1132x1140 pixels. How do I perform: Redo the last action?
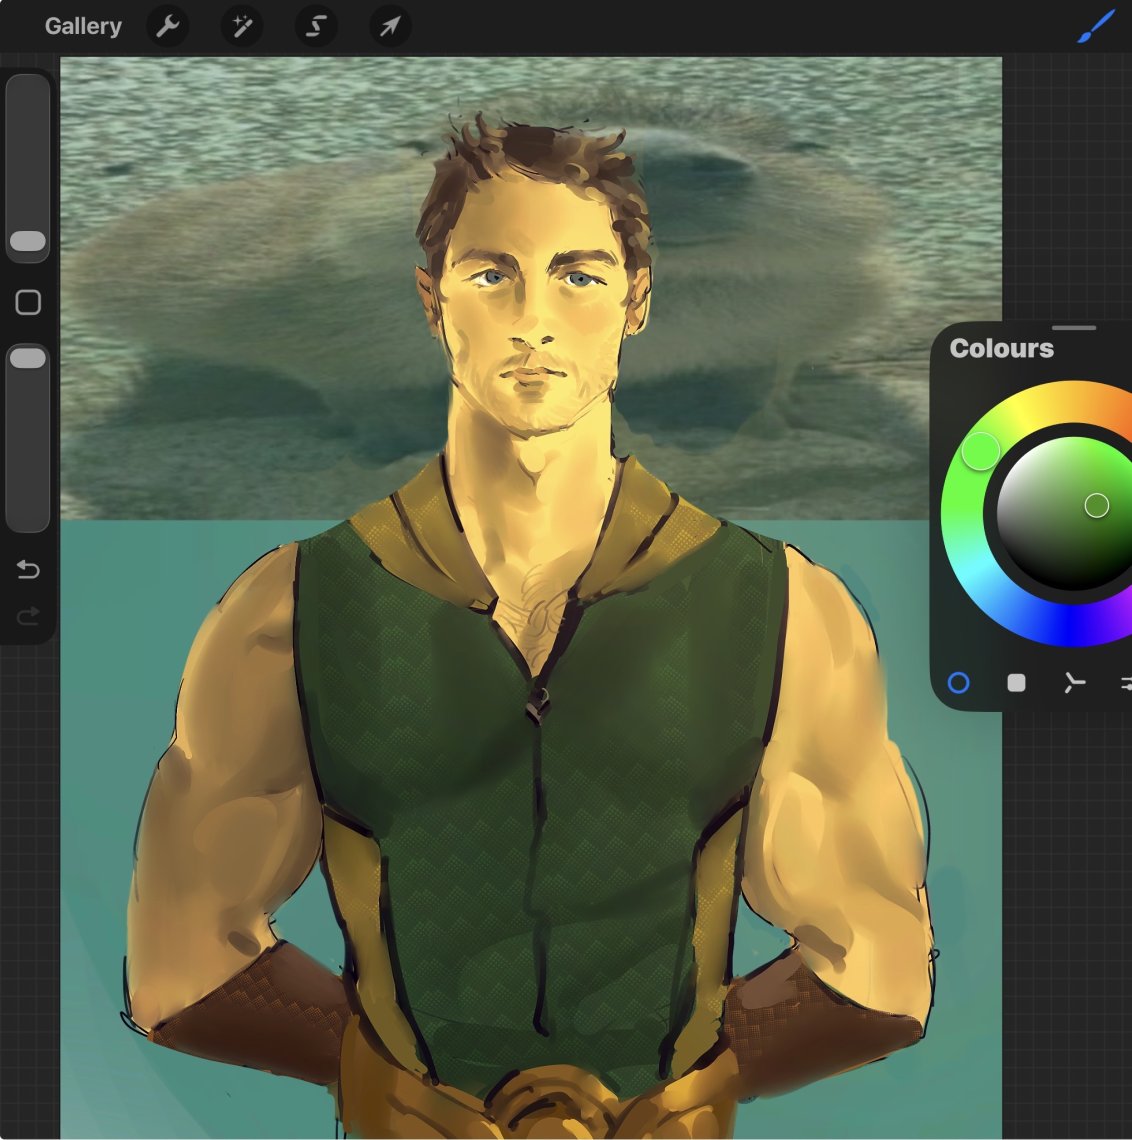(x=28, y=617)
